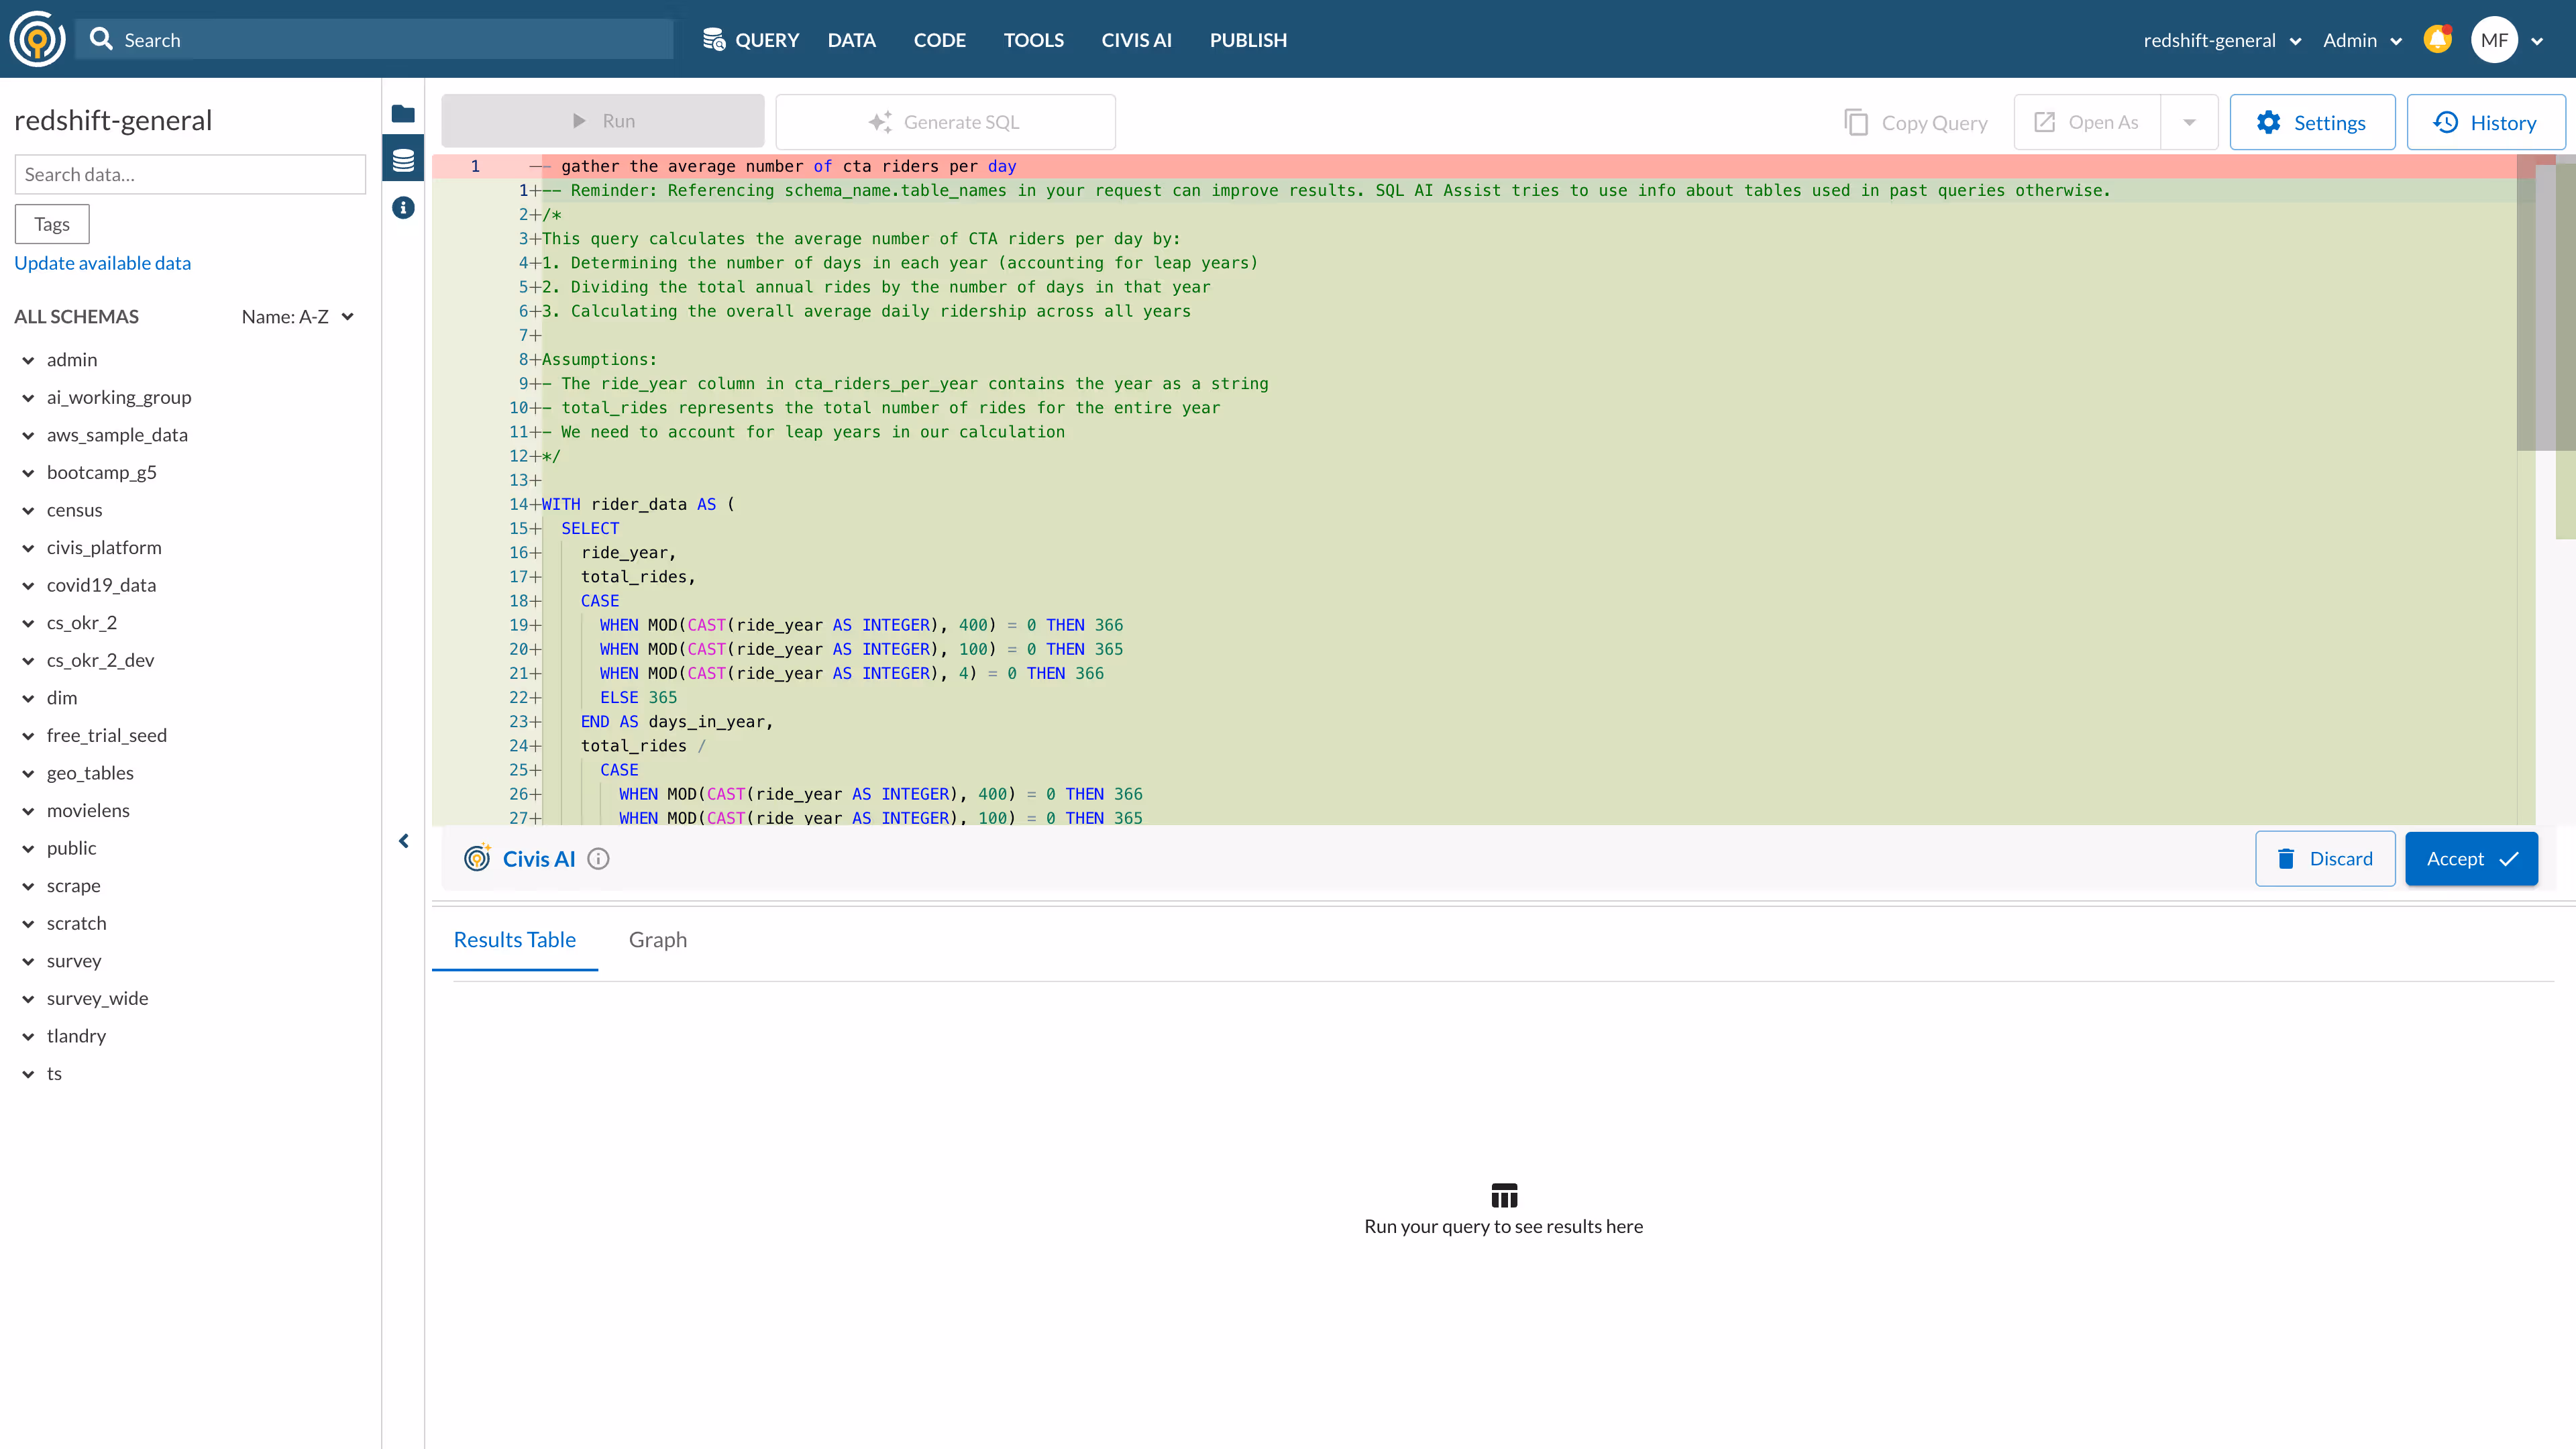2576x1449 pixels.
Task: Expand the covid19_data schema
Action: [28, 585]
